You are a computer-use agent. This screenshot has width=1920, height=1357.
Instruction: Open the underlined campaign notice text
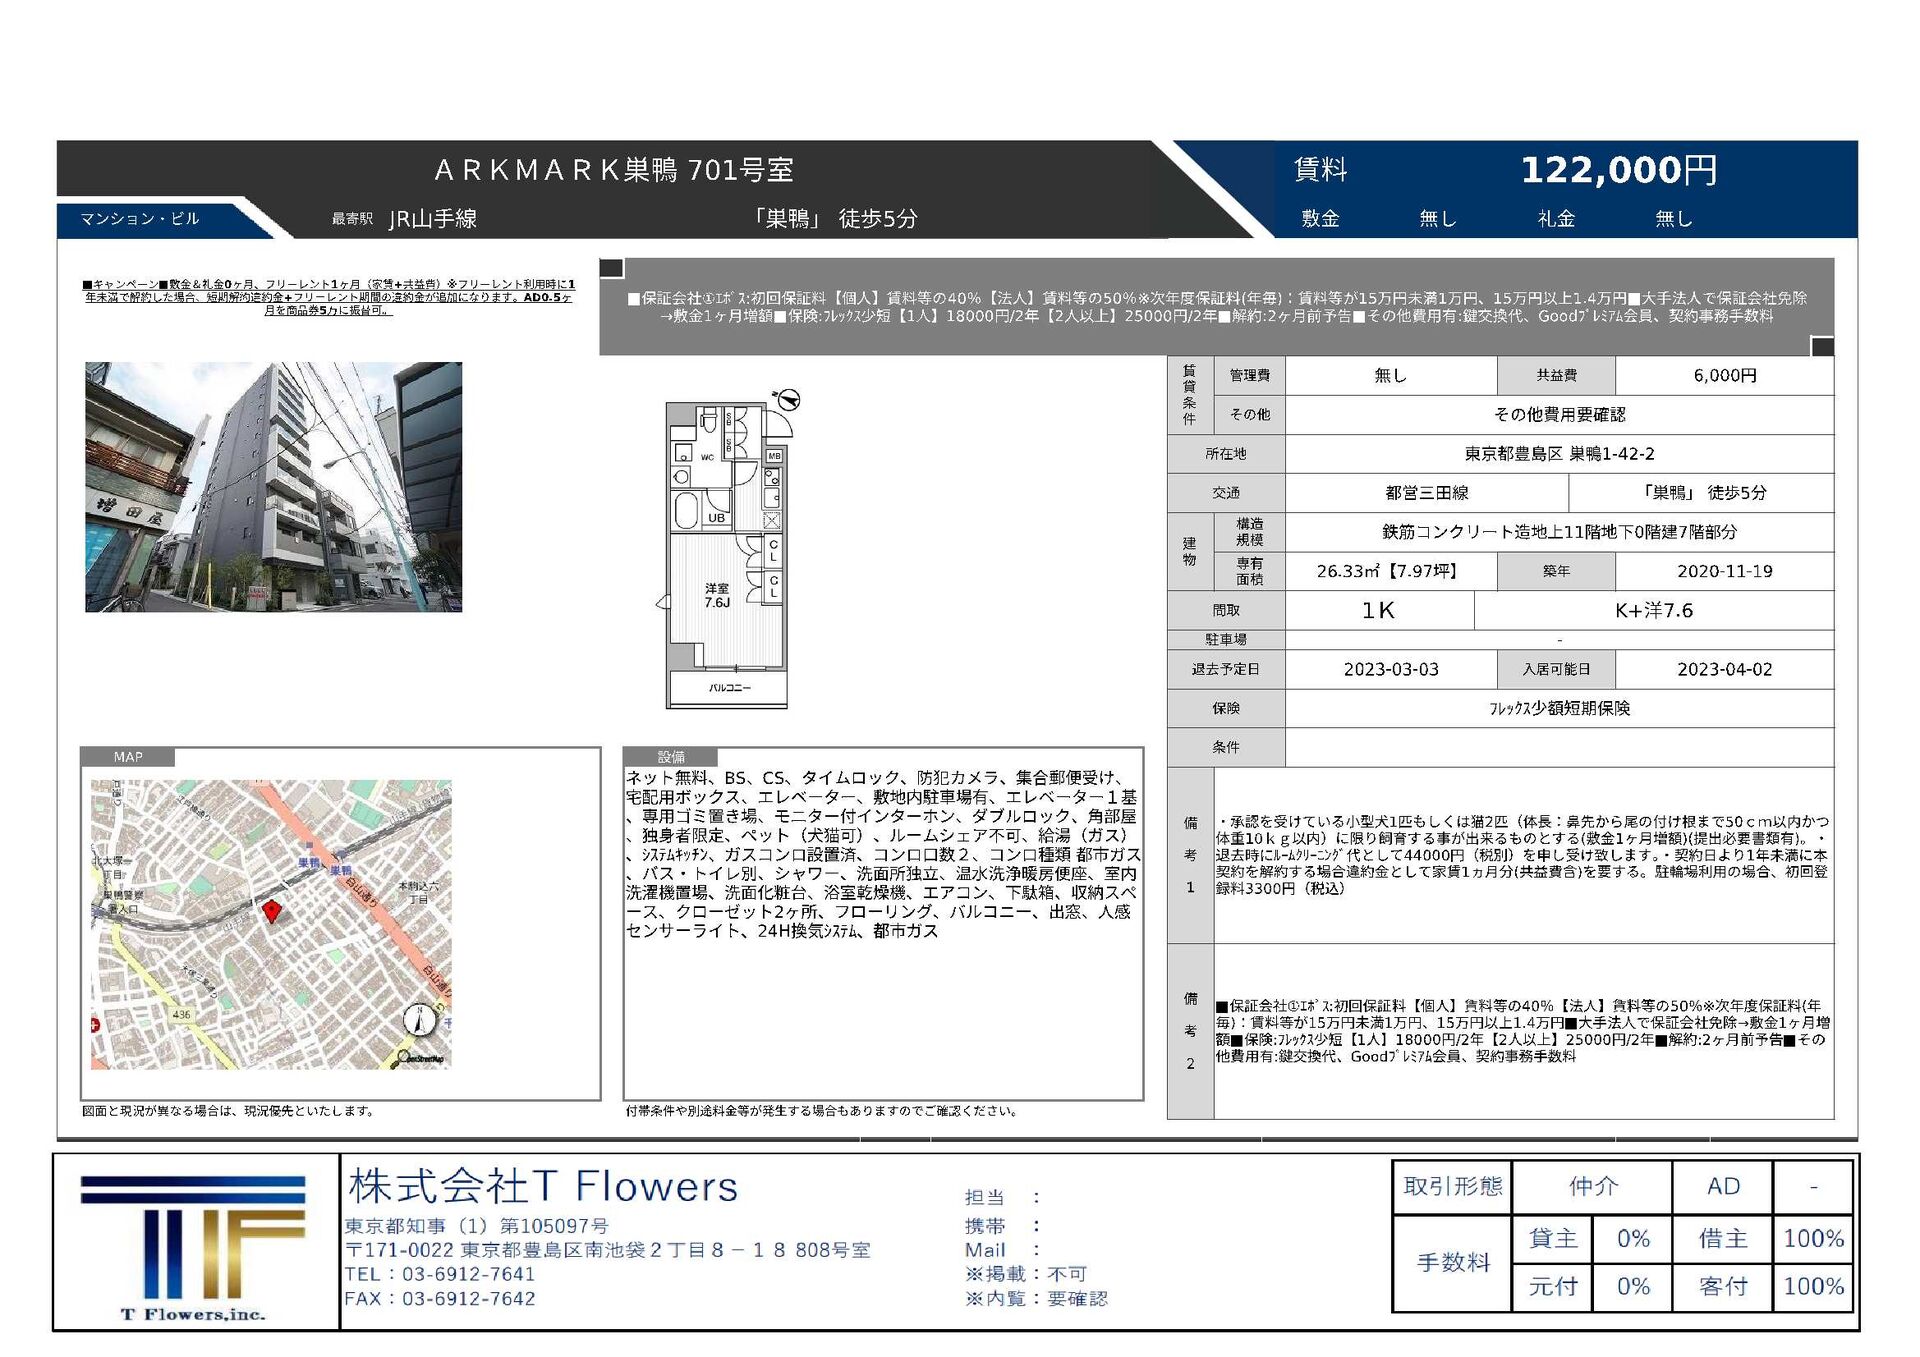click(329, 297)
